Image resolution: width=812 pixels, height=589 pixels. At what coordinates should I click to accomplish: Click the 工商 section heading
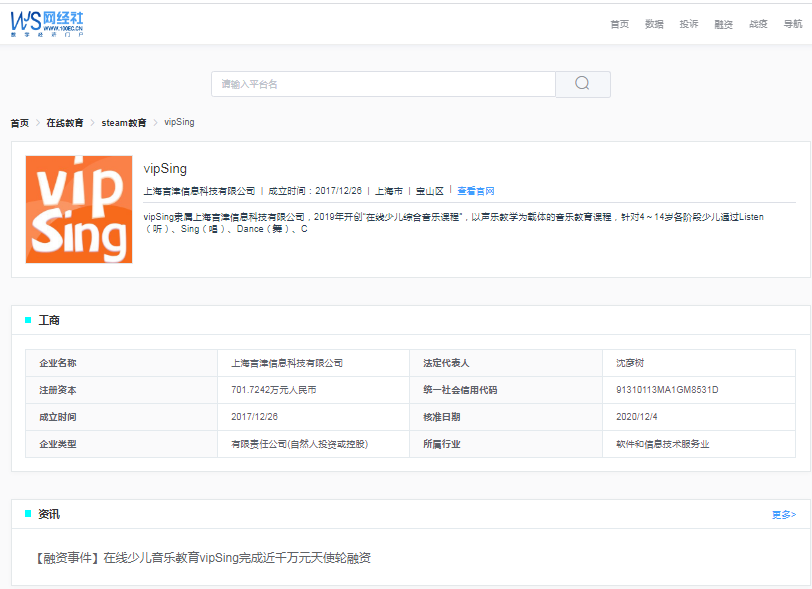pyautogui.click(x=49, y=320)
